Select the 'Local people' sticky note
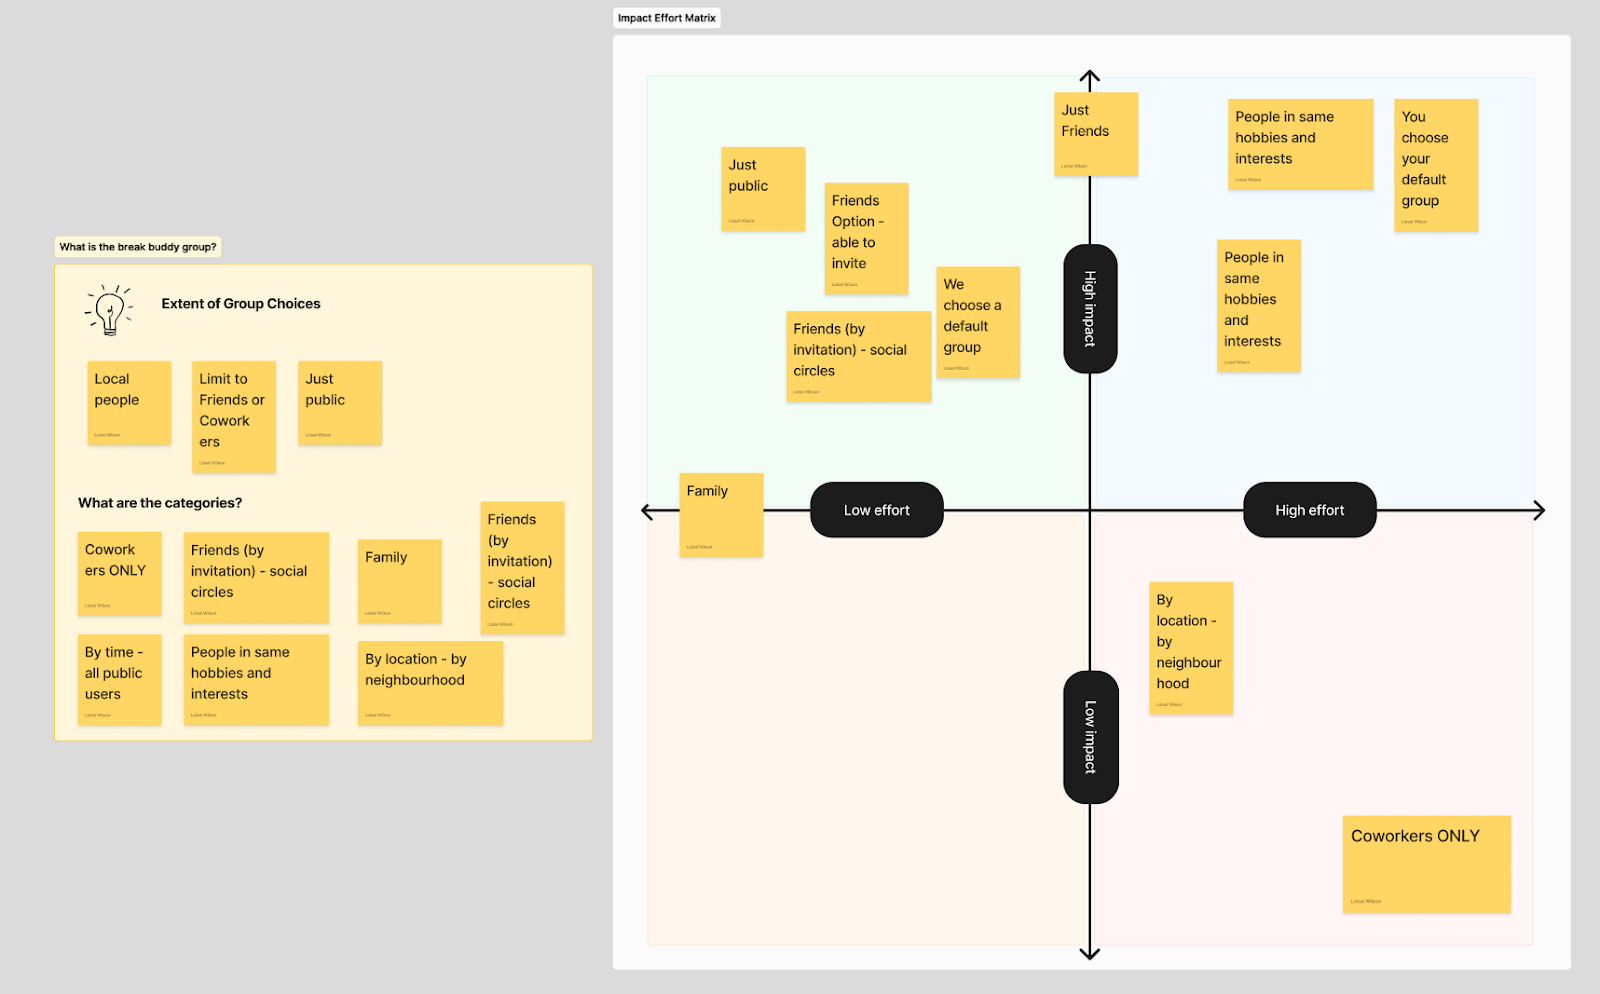 [x=128, y=401]
